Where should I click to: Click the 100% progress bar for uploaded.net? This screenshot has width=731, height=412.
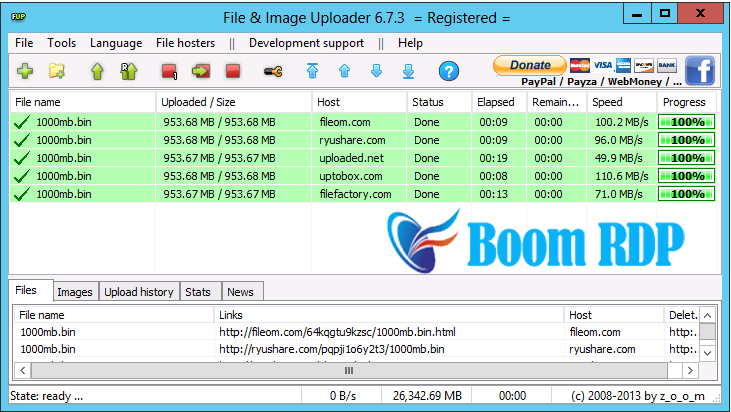point(686,158)
